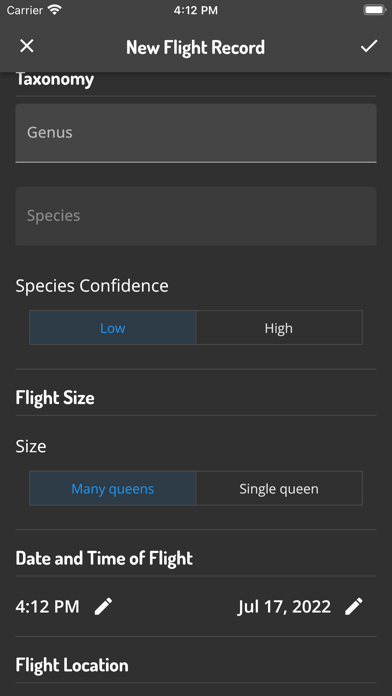Confirm the record with the checkmark icon
The width and height of the screenshot is (392, 696).
(x=368, y=46)
